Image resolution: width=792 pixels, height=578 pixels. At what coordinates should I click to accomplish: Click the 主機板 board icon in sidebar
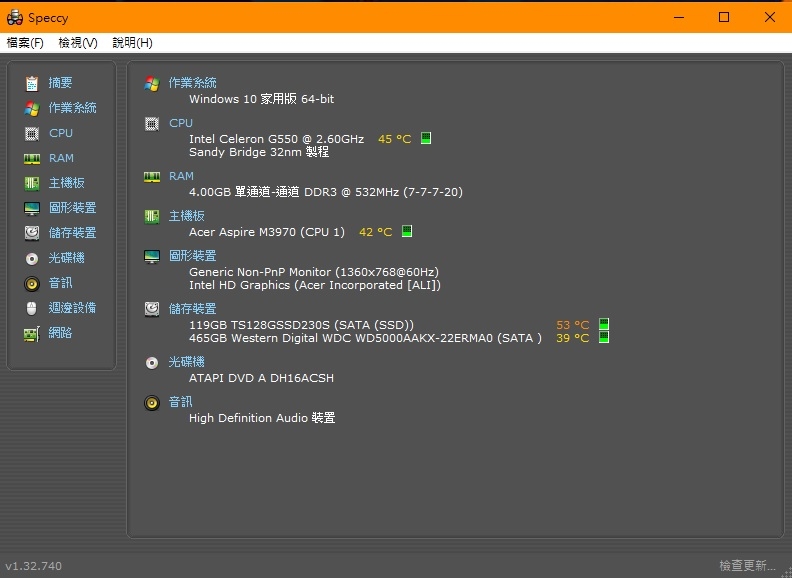(32, 183)
